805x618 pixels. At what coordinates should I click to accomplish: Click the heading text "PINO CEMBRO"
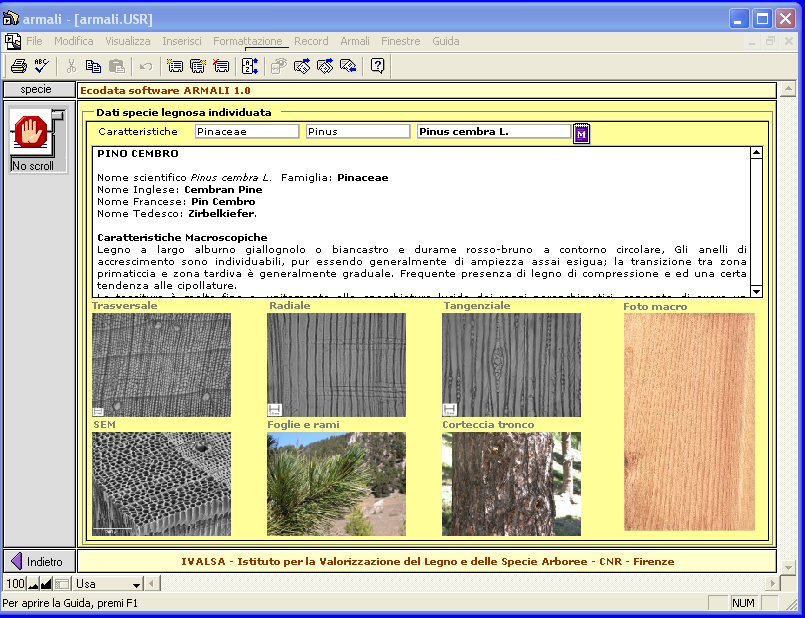pos(138,153)
